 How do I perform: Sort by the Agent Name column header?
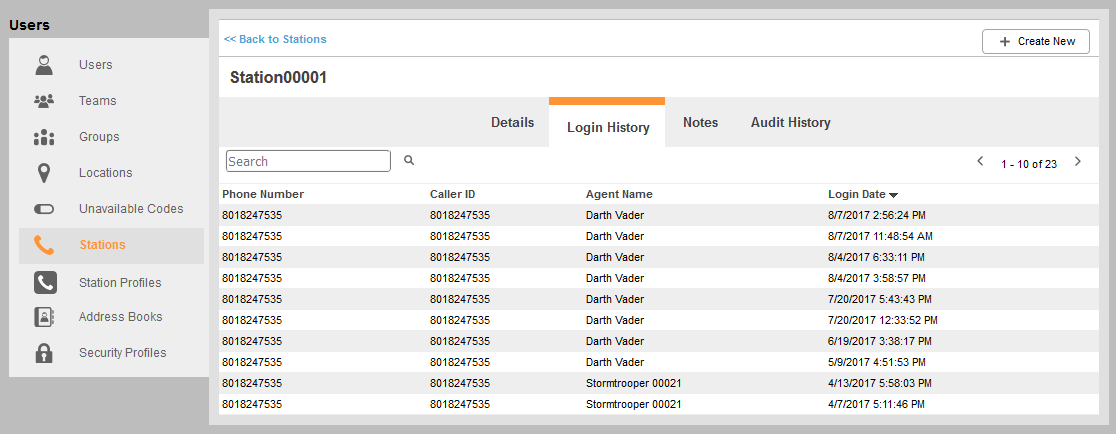pos(619,194)
